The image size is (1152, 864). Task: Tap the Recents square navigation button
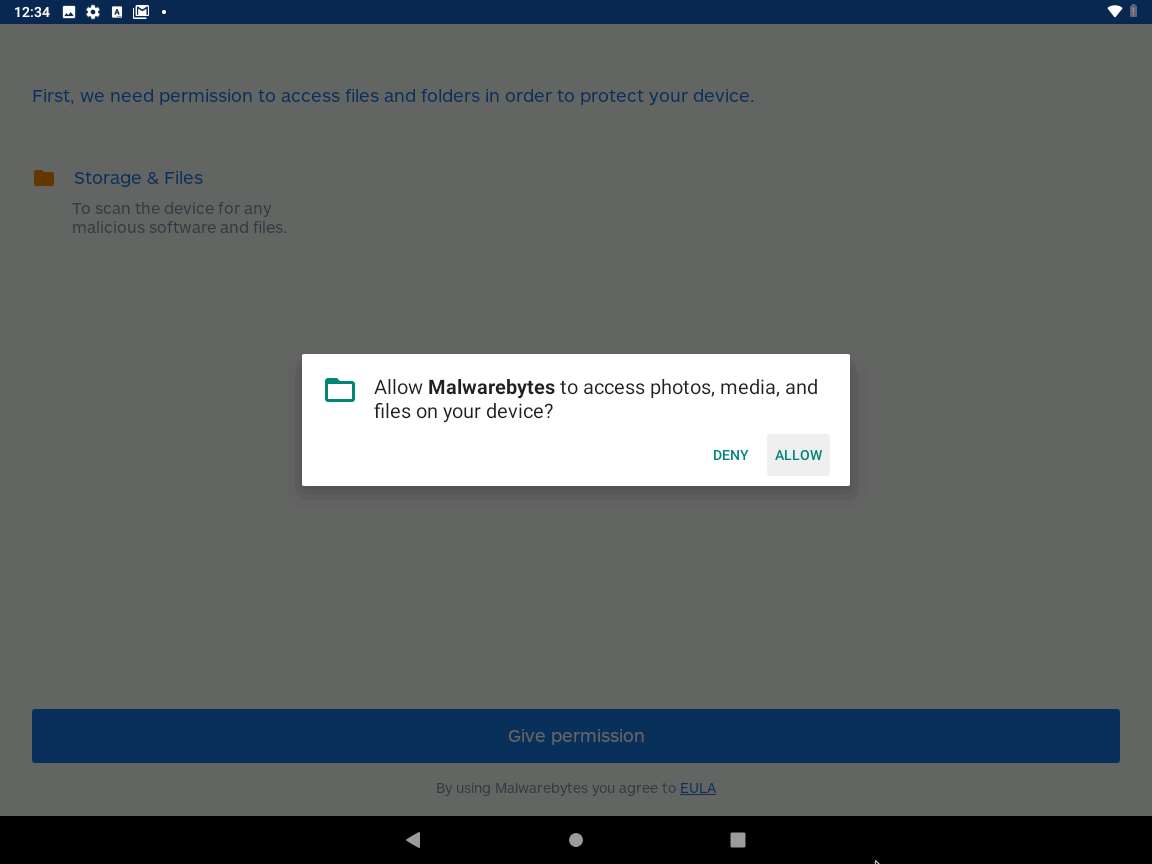click(738, 840)
